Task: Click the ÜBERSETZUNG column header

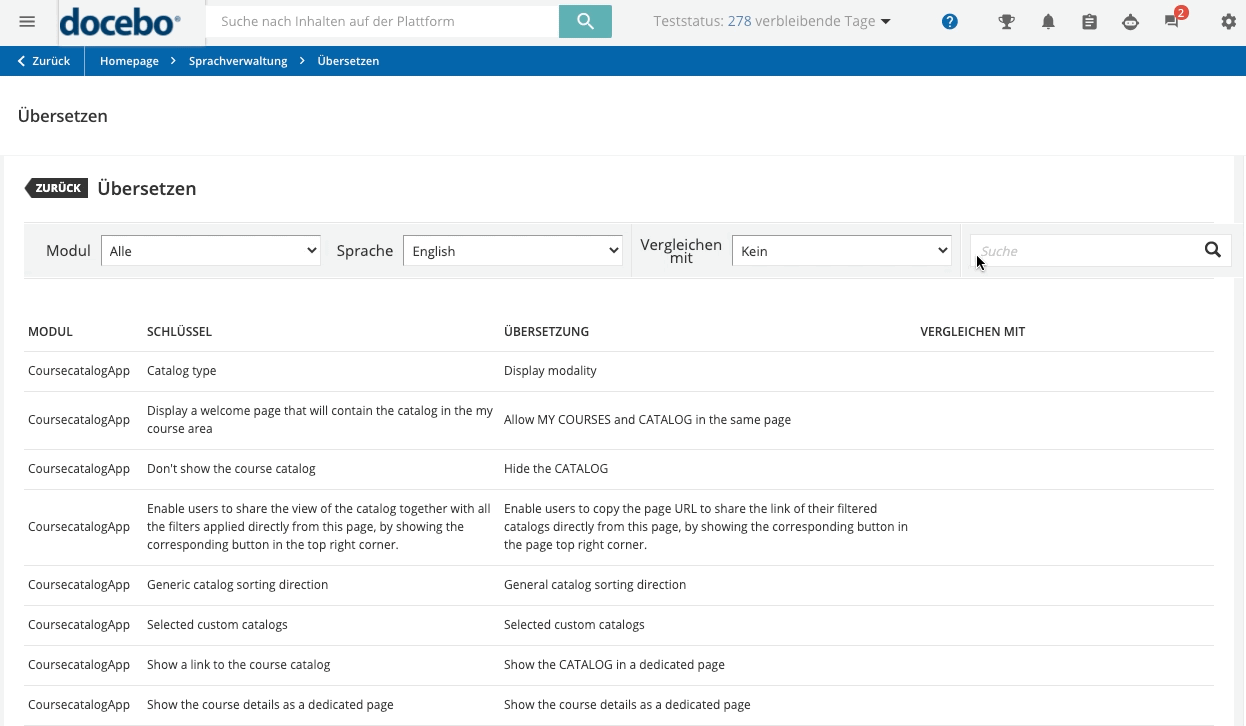Action: tap(546, 332)
